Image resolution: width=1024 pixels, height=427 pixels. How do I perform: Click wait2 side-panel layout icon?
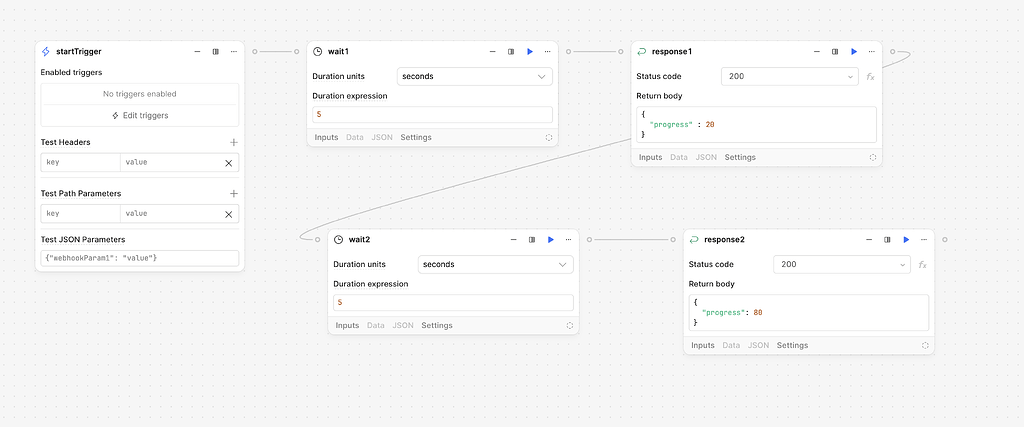(532, 240)
